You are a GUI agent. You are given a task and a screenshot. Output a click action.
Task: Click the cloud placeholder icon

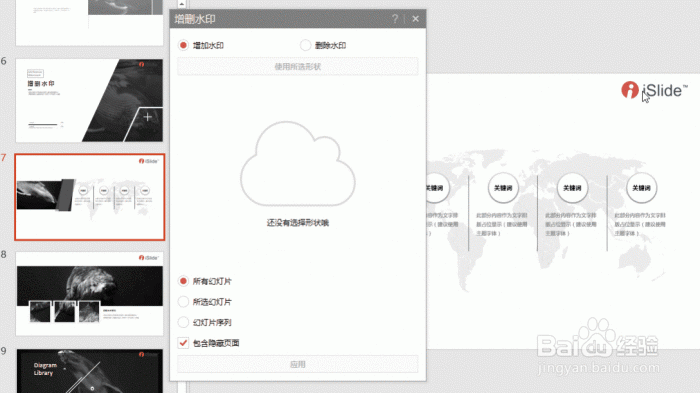click(x=298, y=164)
